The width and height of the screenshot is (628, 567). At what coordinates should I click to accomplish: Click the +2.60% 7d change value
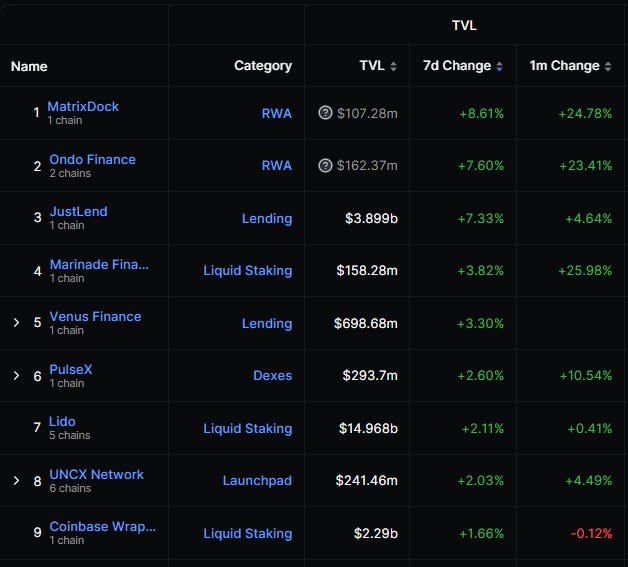pyautogui.click(x=481, y=376)
